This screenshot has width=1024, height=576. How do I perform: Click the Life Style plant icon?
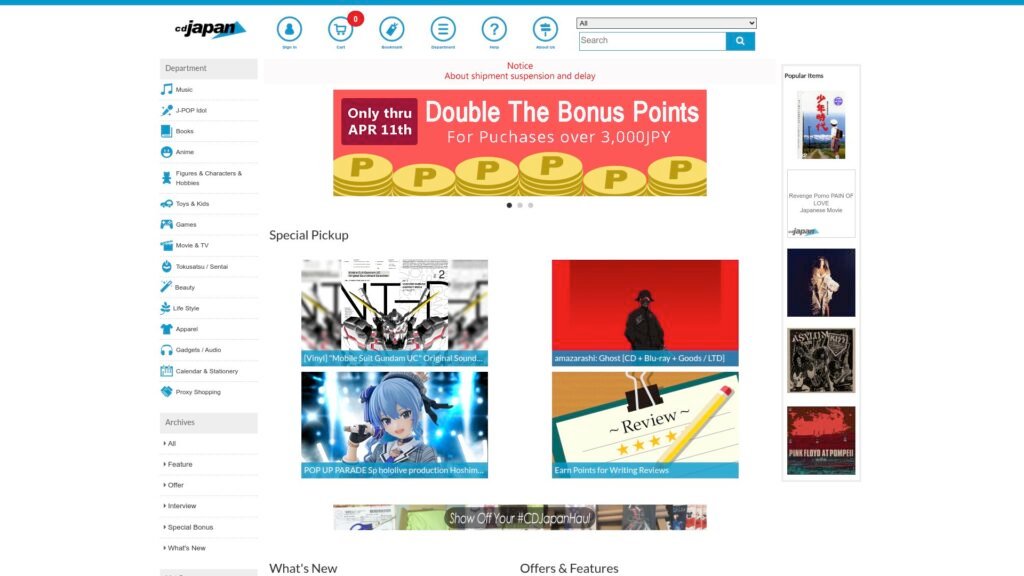pos(165,308)
